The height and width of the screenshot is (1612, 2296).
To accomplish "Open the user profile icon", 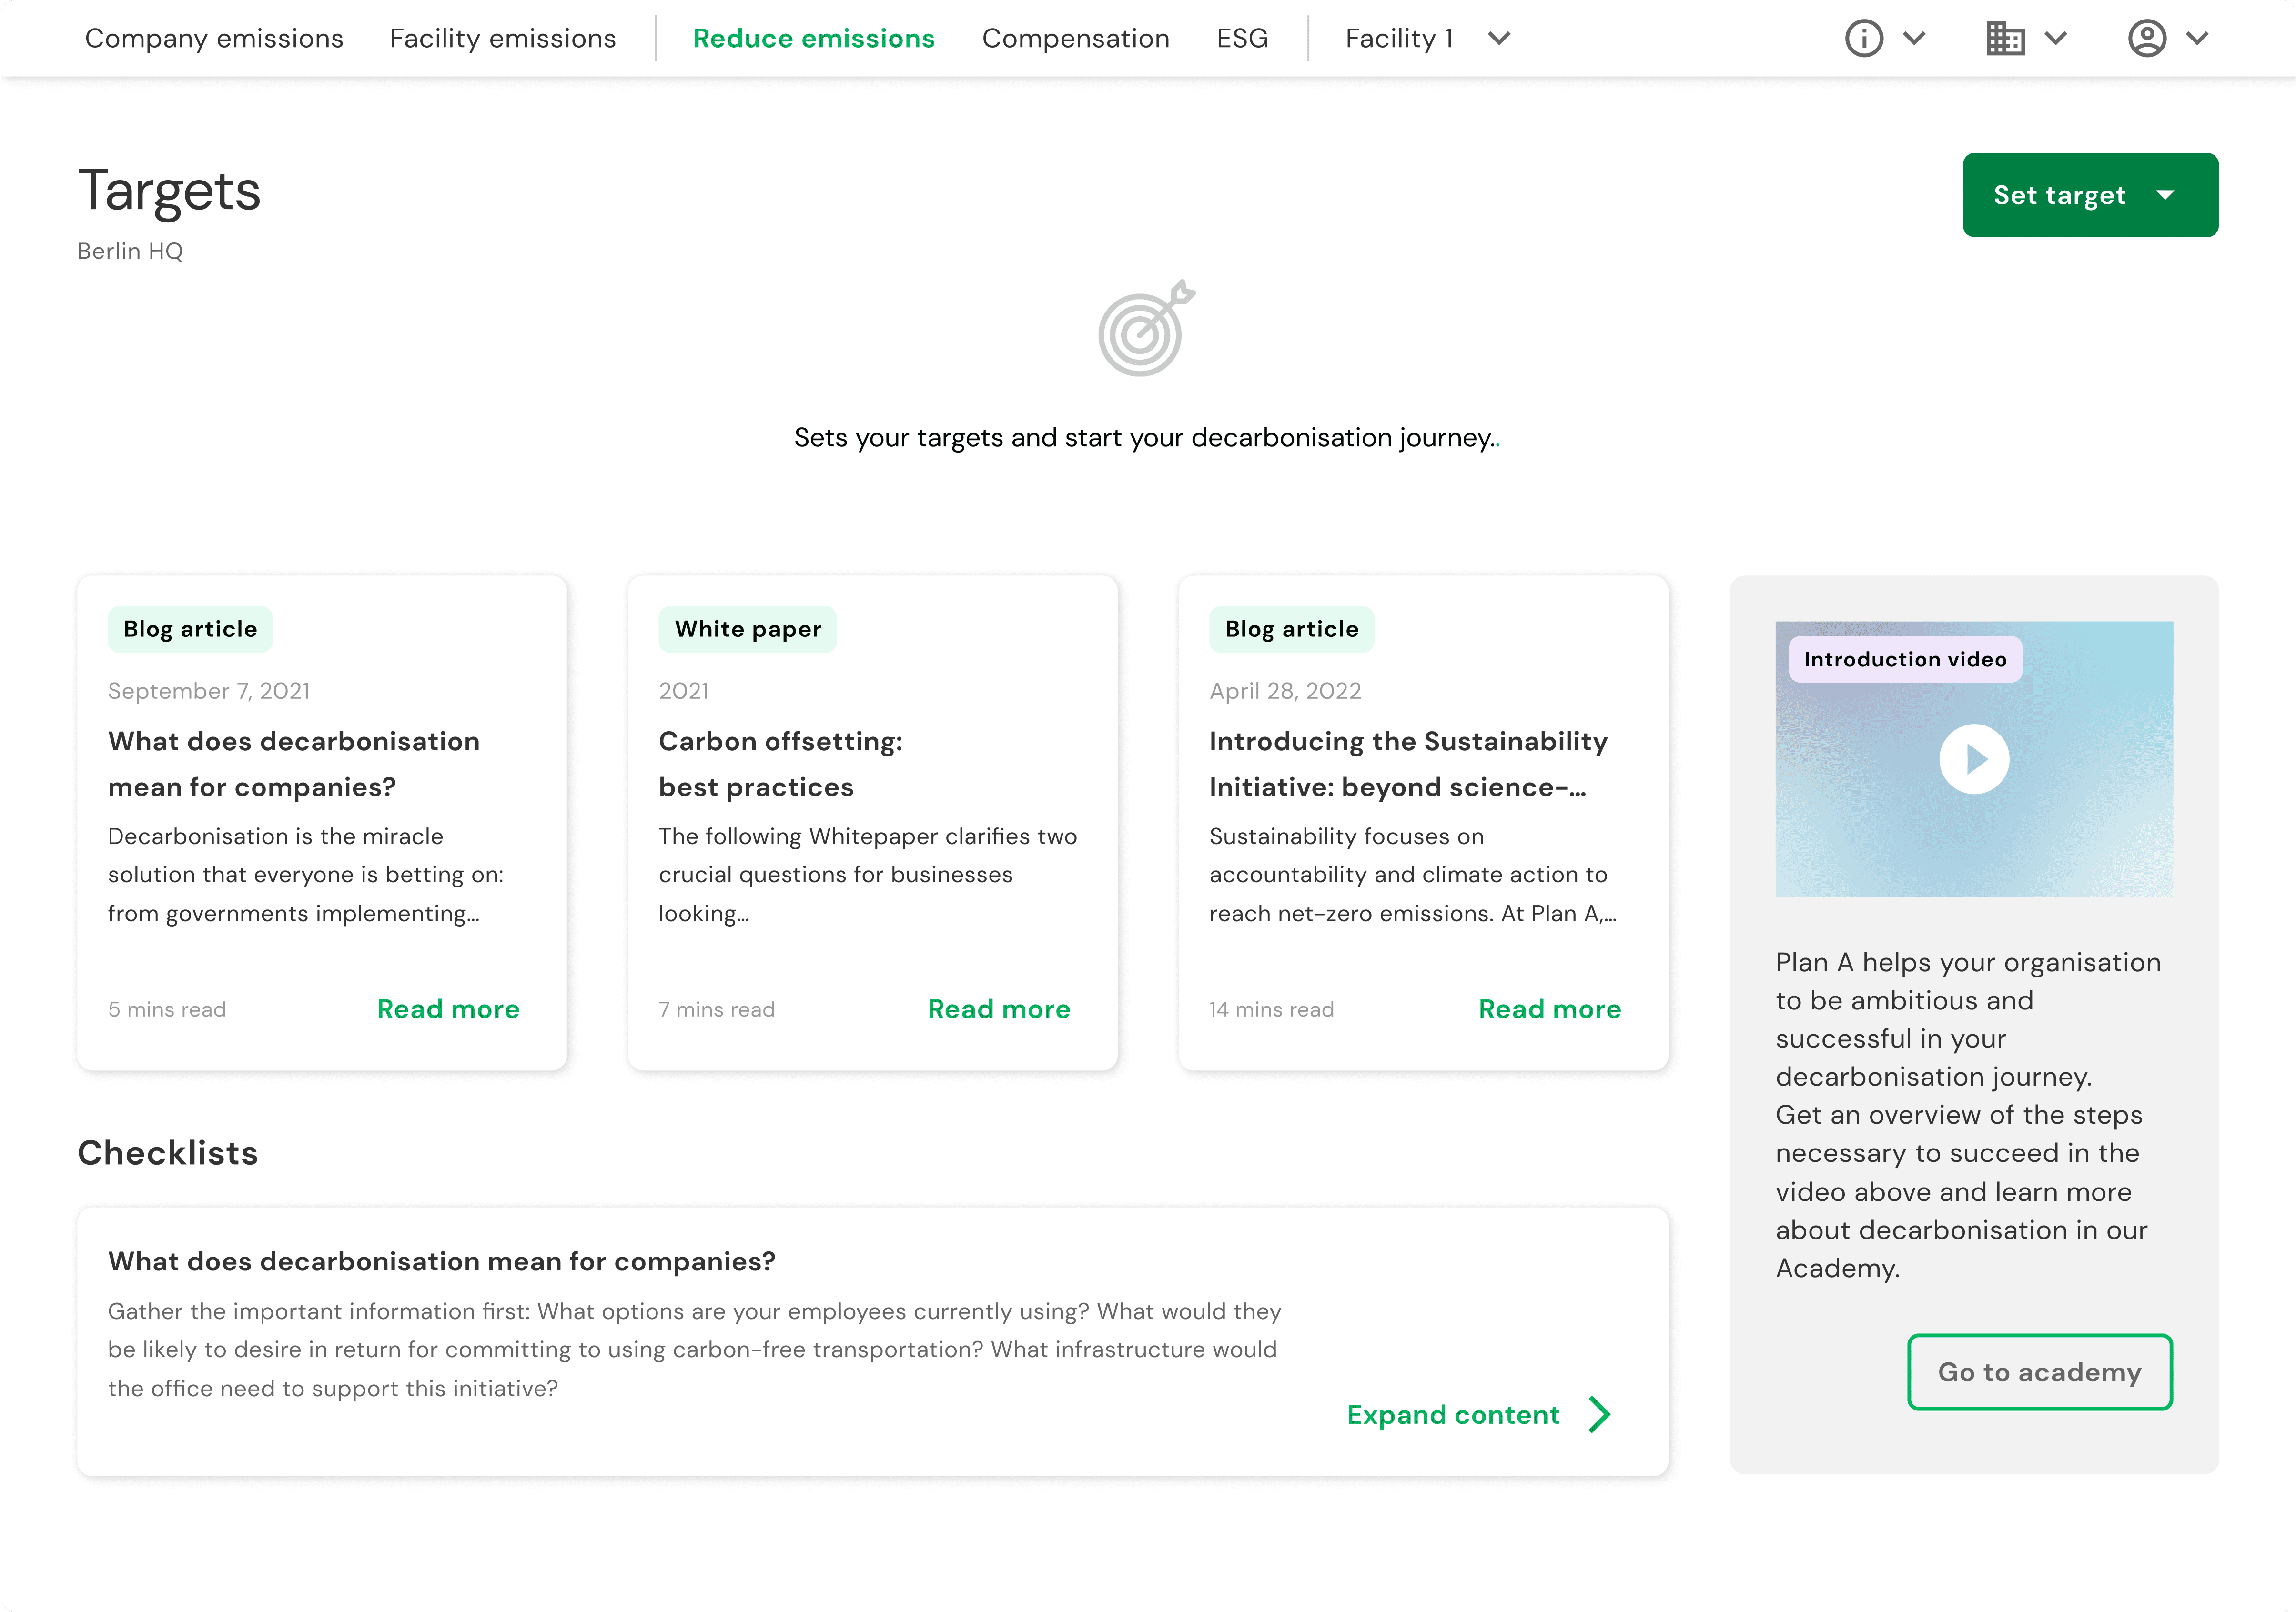I will (2146, 38).
